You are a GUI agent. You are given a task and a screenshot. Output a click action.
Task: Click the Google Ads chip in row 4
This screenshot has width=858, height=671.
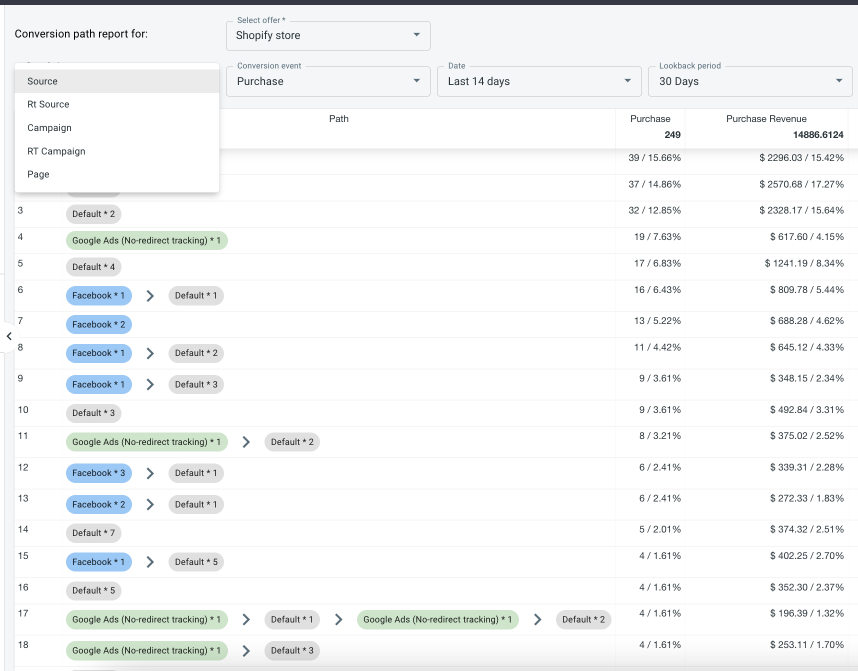click(147, 240)
